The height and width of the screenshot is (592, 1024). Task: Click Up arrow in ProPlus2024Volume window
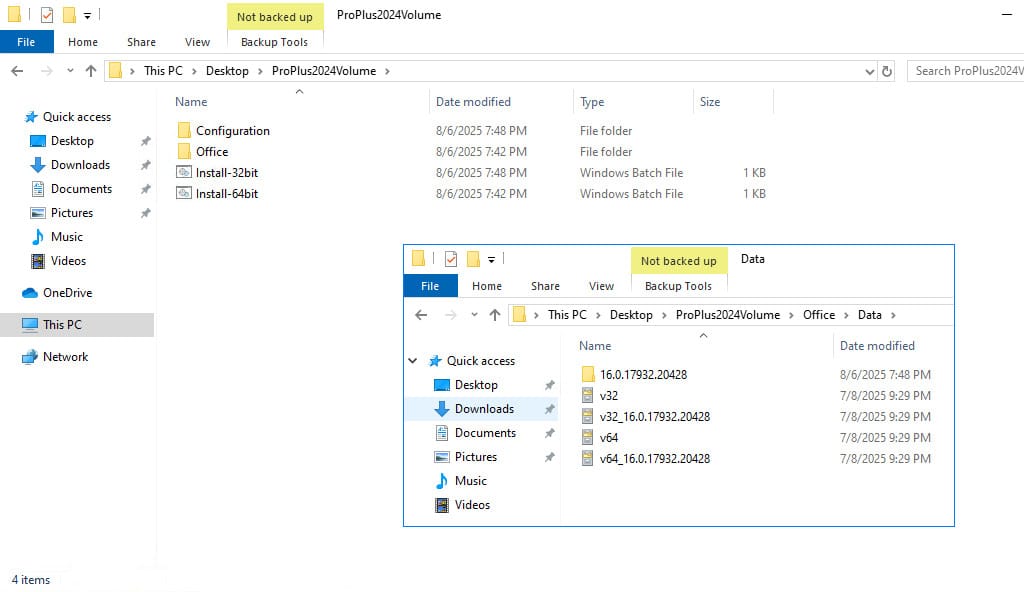[x=91, y=71]
